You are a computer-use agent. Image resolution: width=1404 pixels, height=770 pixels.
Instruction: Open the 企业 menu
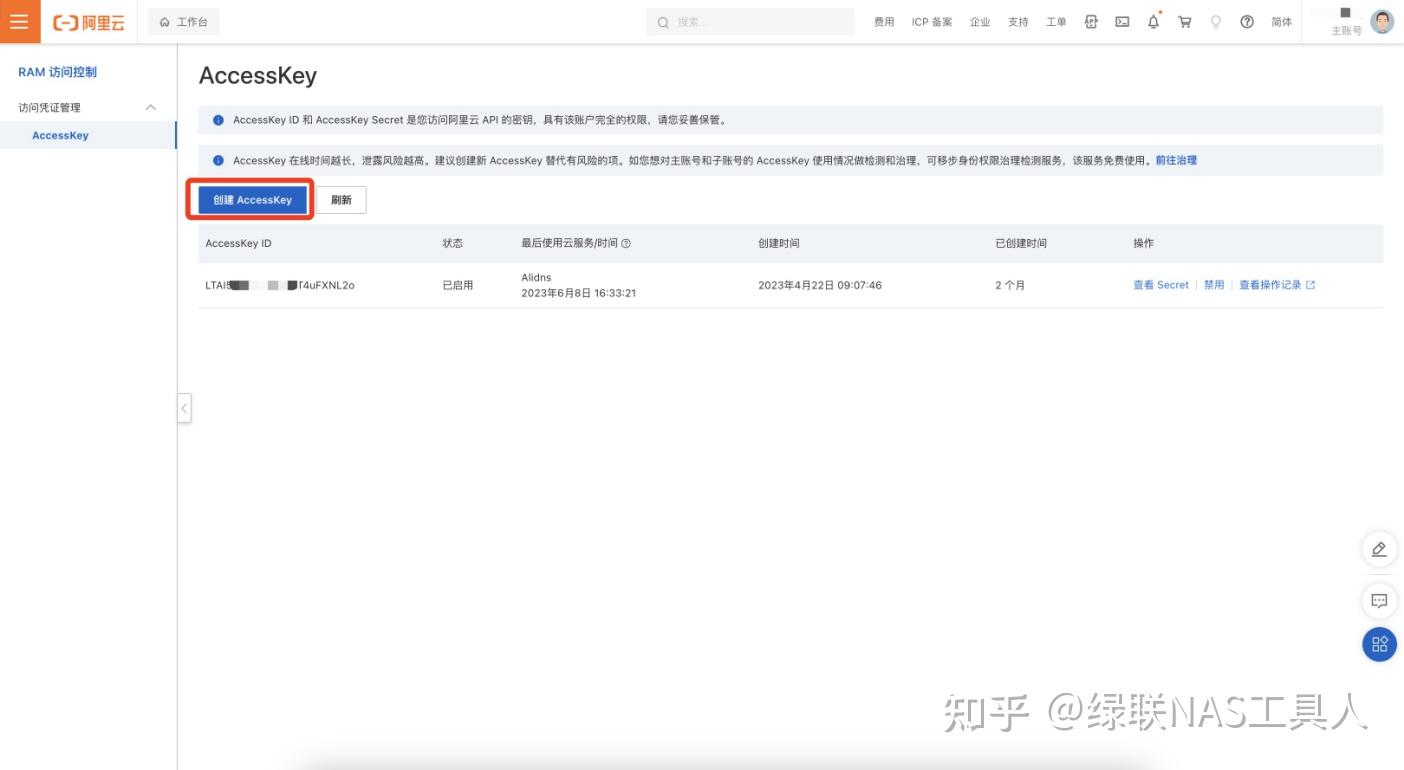[x=980, y=22]
